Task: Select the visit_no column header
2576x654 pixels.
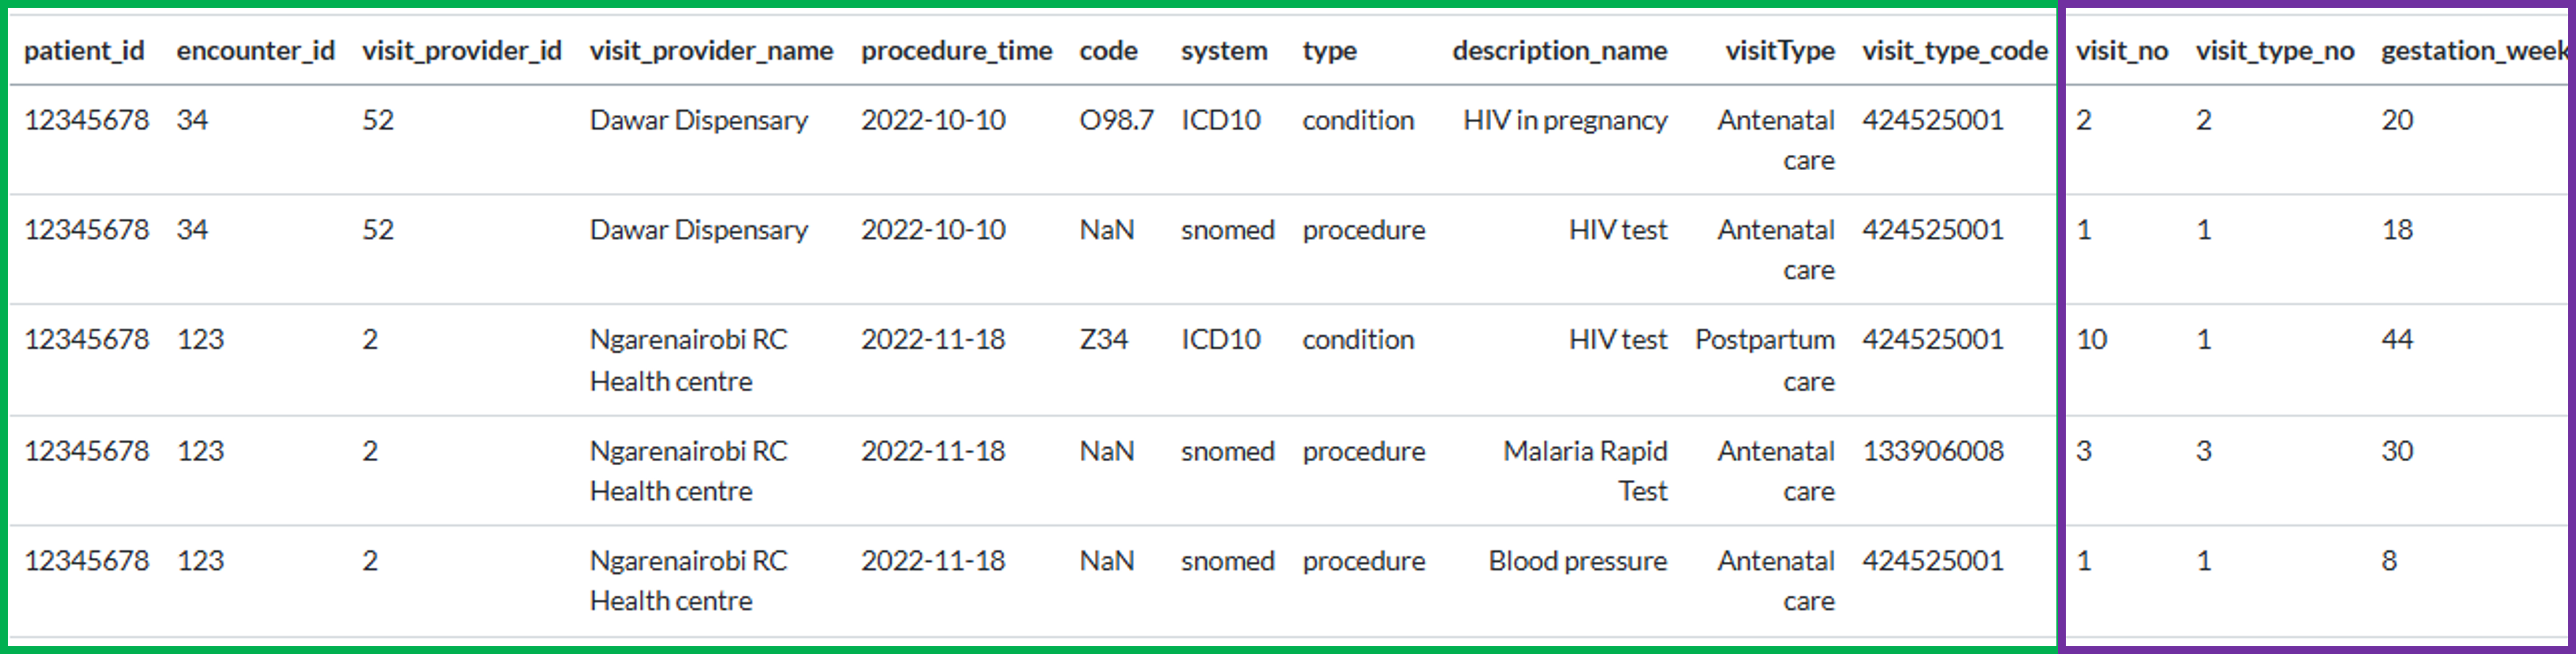Action: tap(2121, 51)
